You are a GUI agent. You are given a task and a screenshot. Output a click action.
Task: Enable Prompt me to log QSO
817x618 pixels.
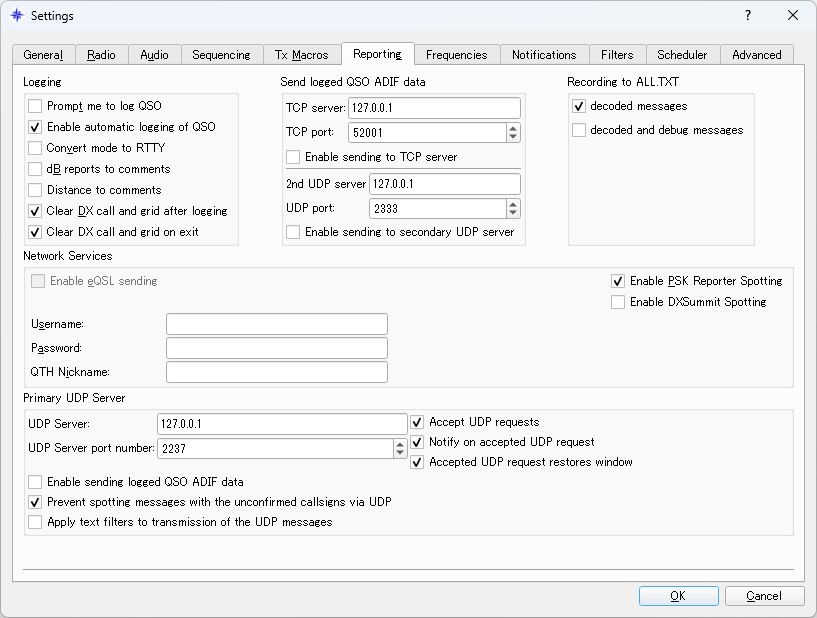coord(35,106)
